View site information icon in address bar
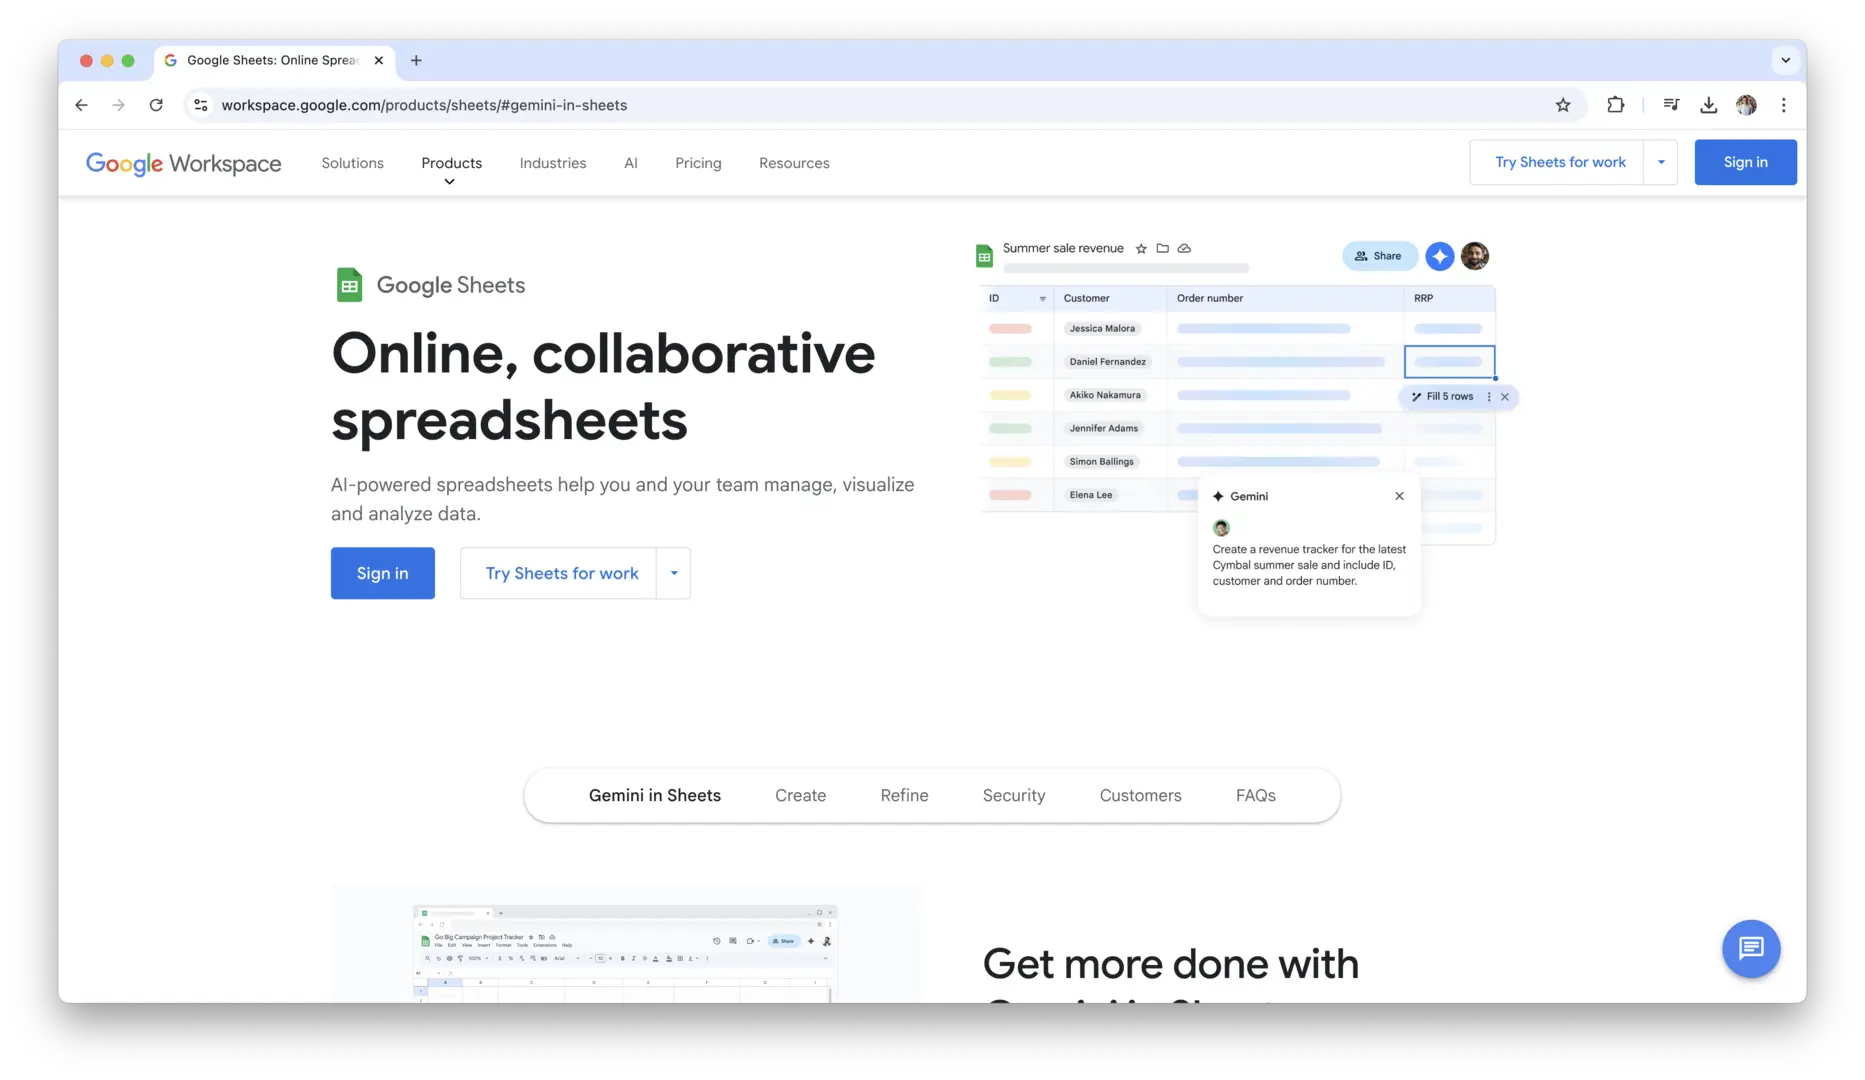1865x1080 pixels. (201, 105)
